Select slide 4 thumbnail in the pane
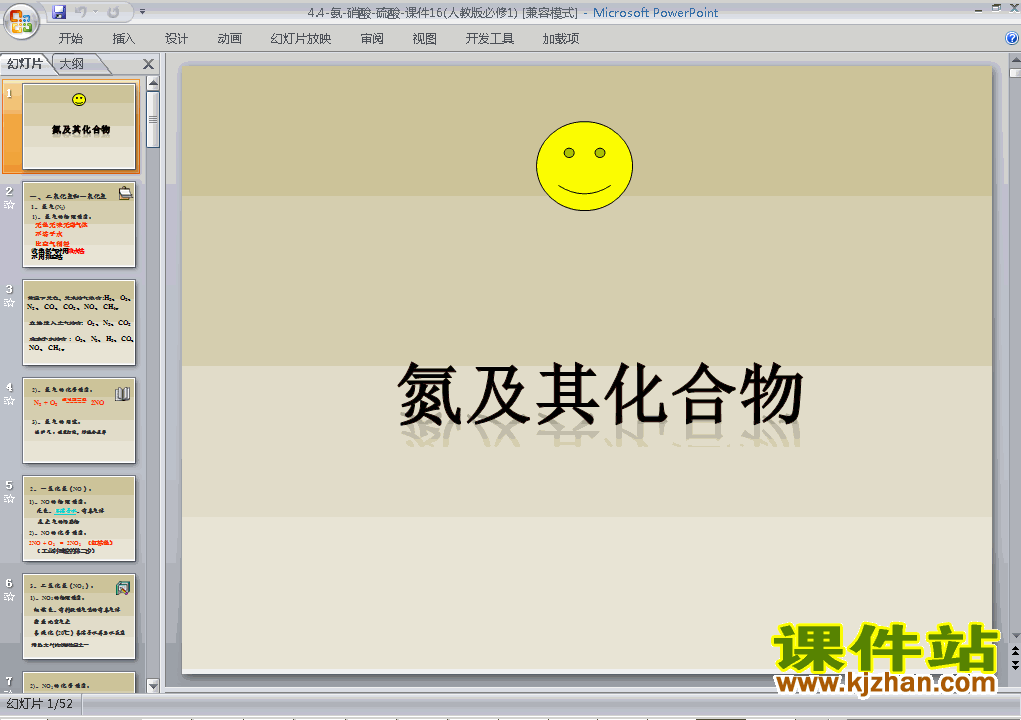This screenshot has height=720, width=1021. 79,421
